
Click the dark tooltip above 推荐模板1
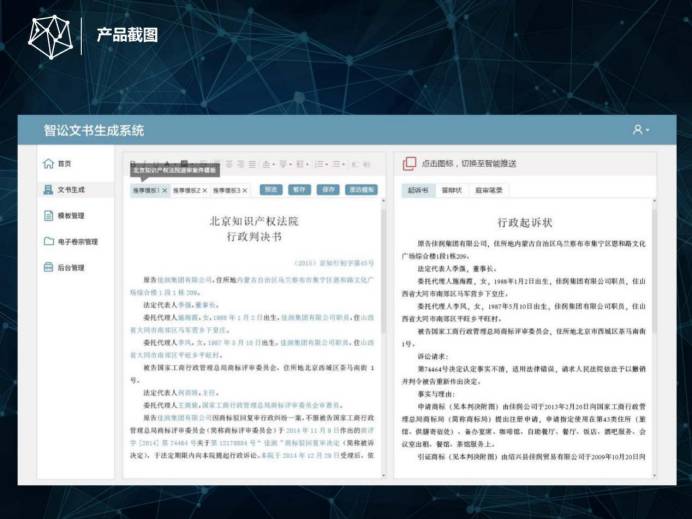click(175, 170)
